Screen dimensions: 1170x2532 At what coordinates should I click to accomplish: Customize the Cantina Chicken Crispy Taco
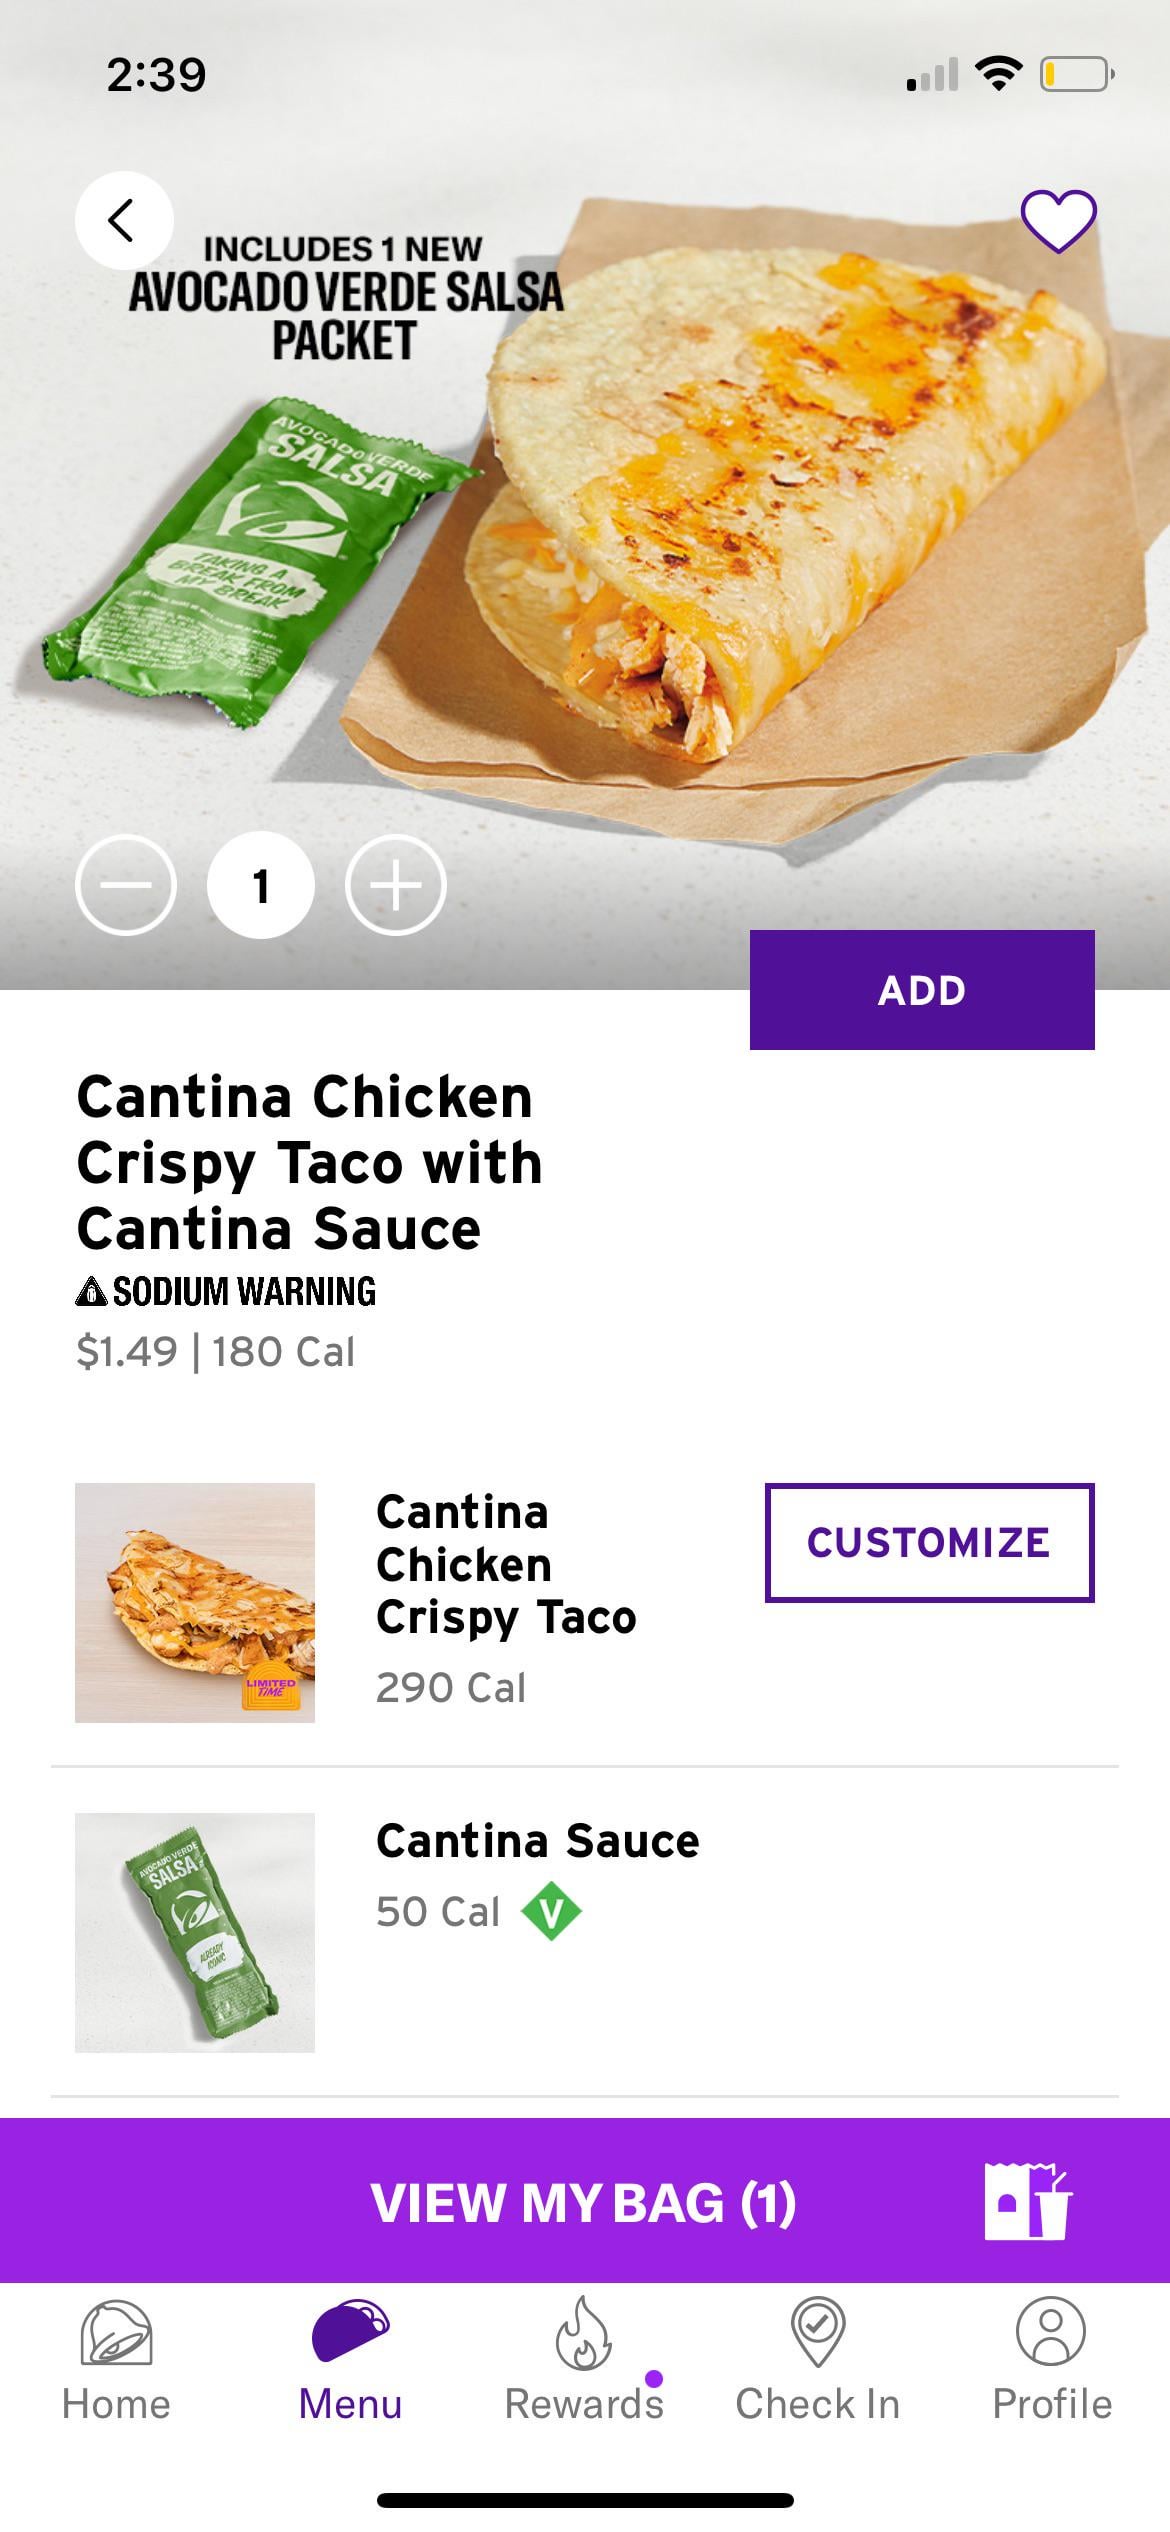click(x=929, y=1542)
